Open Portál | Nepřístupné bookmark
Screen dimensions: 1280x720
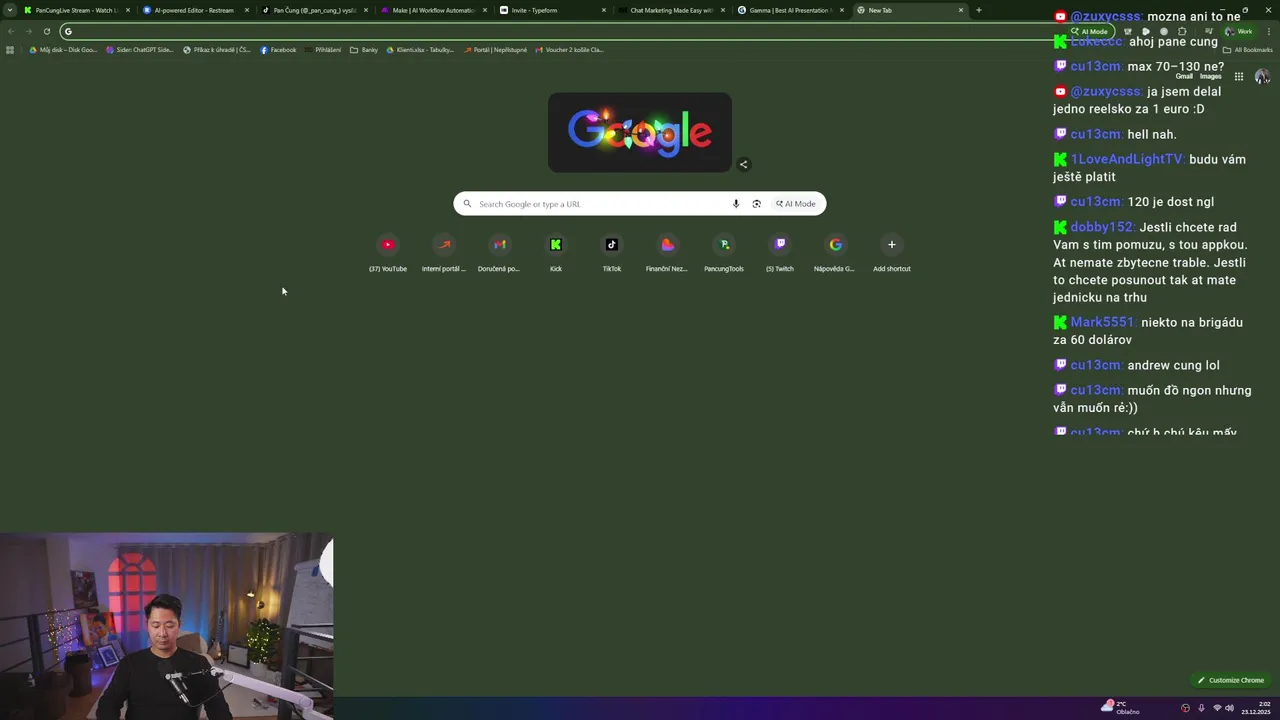[x=495, y=49]
